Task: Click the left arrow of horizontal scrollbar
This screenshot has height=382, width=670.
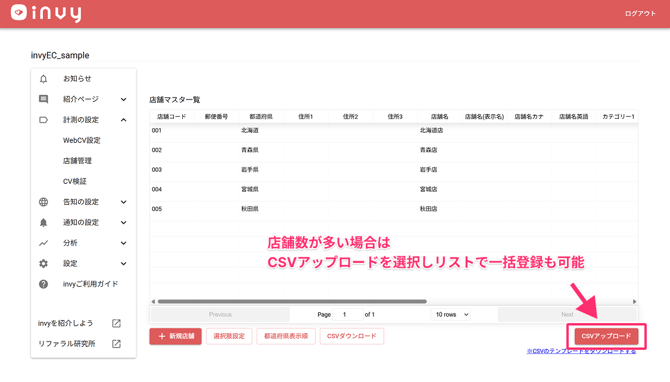Action: click(153, 302)
